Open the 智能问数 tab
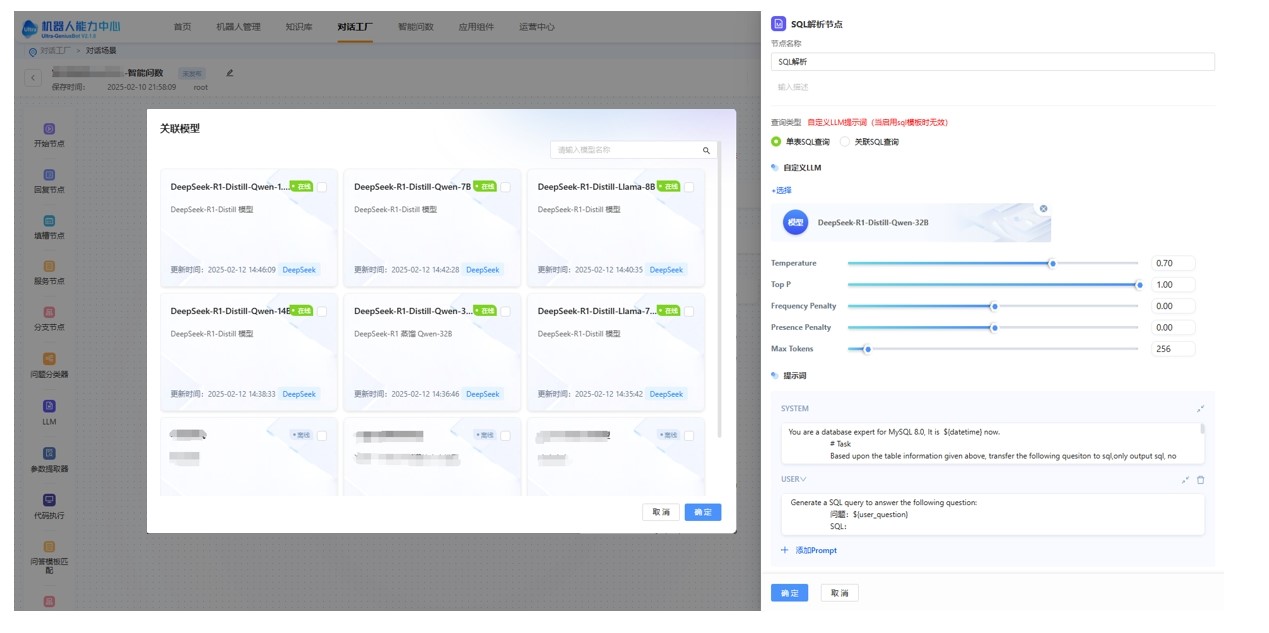Viewport: 1269px width, 633px height. (x=416, y=27)
